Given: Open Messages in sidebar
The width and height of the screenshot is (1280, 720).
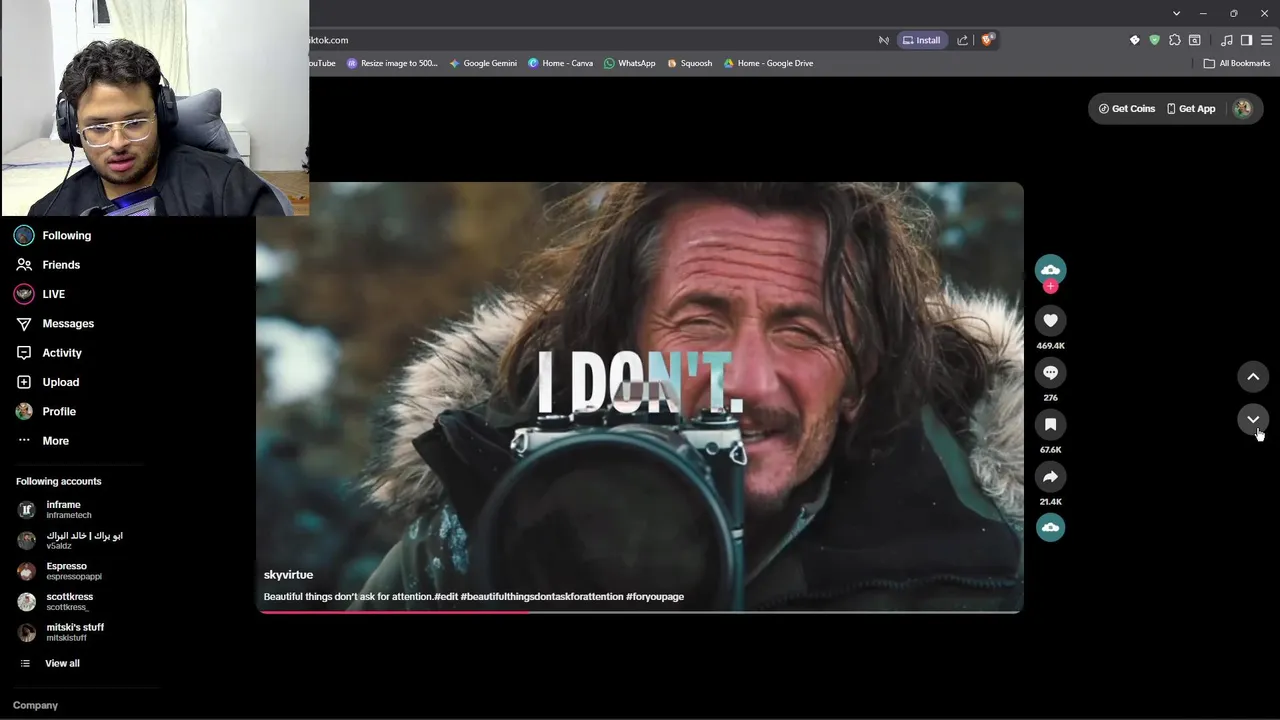Looking at the screenshot, I should [54, 323].
